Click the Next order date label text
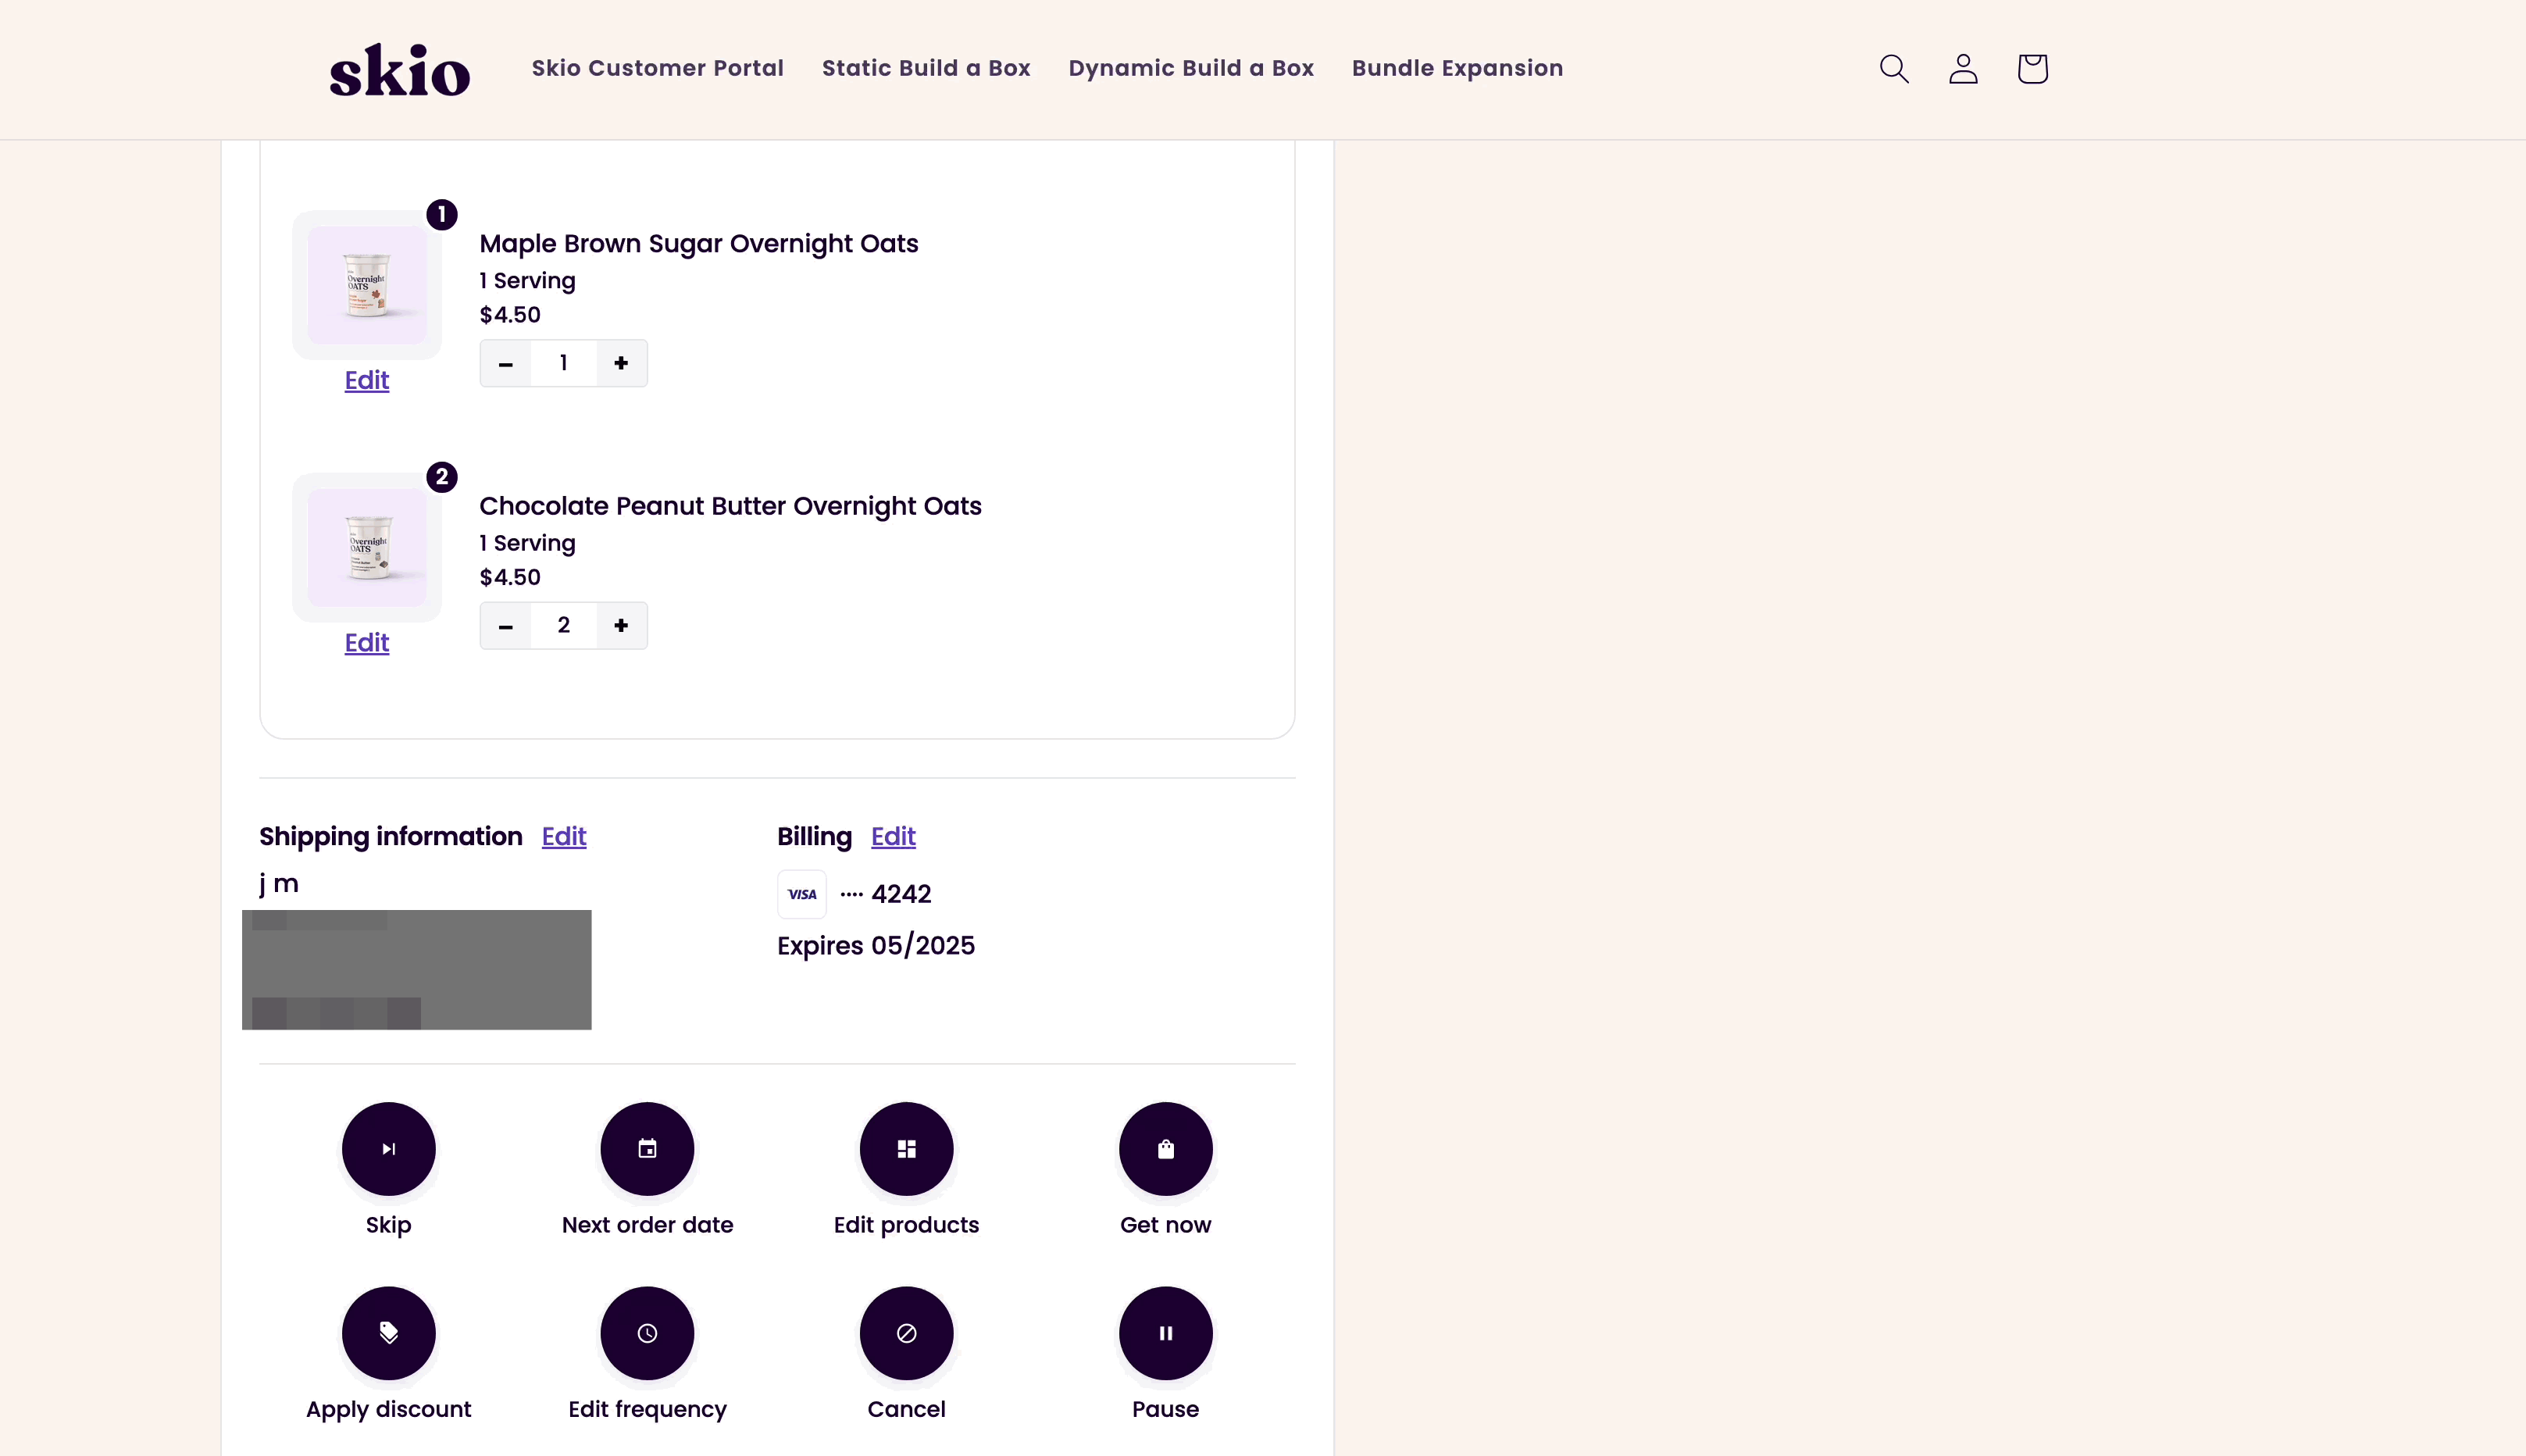Screen dimensions: 2526x1456 [647, 1226]
